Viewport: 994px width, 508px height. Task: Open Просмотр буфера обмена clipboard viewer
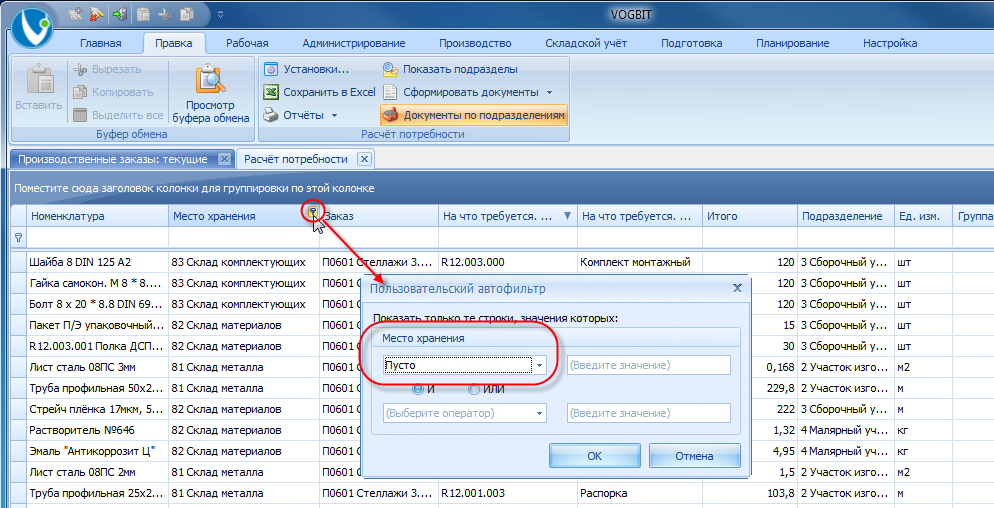click(211, 95)
